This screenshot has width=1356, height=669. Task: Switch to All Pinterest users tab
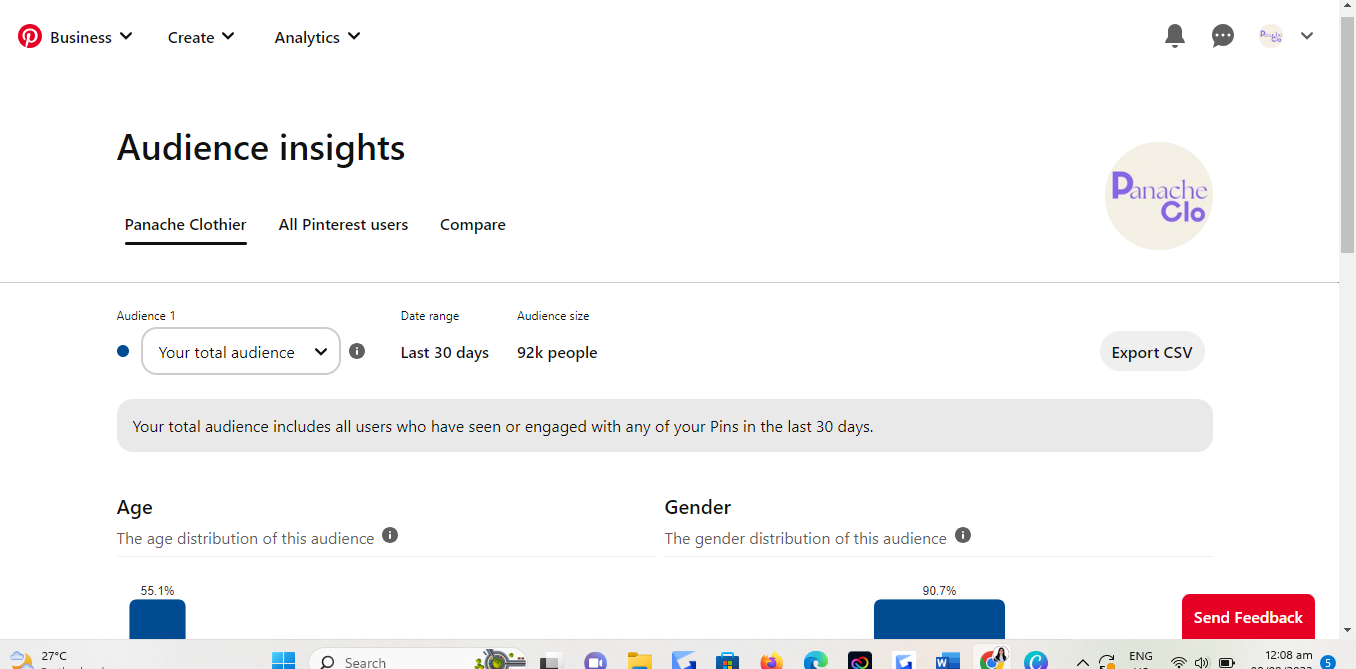343,225
